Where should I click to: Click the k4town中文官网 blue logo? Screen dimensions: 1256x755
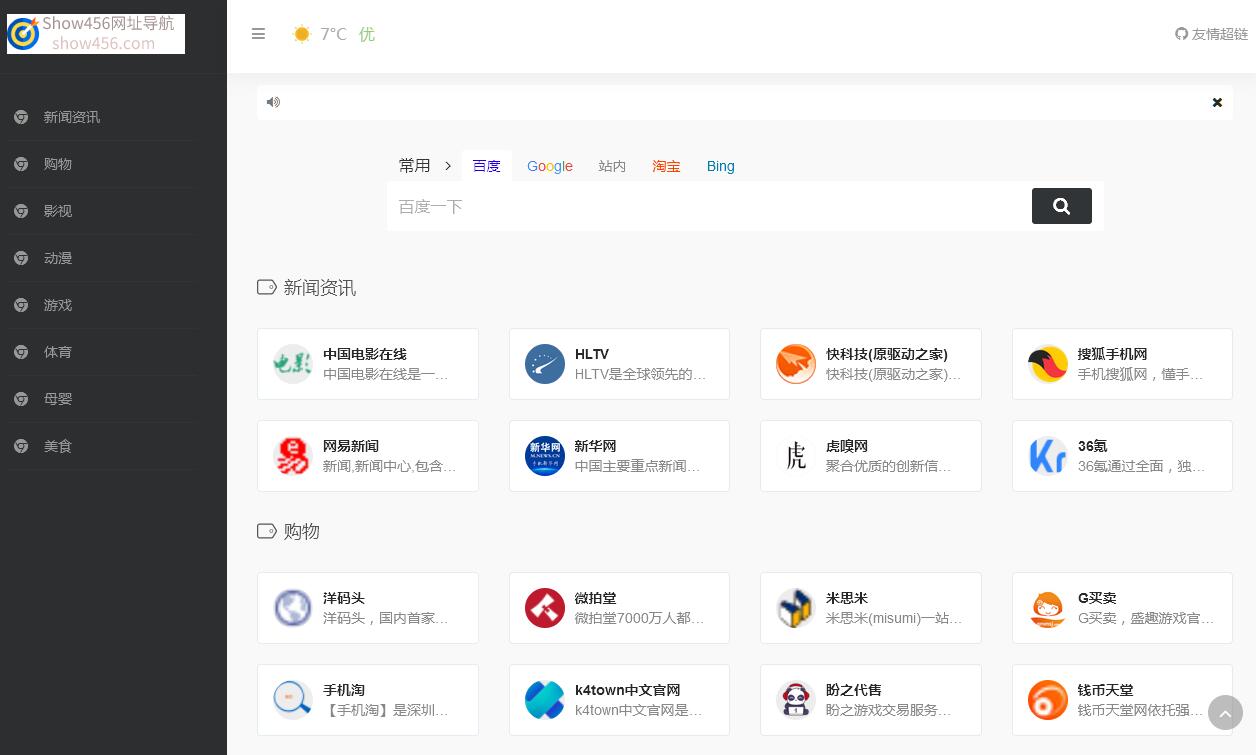point(545,700)
